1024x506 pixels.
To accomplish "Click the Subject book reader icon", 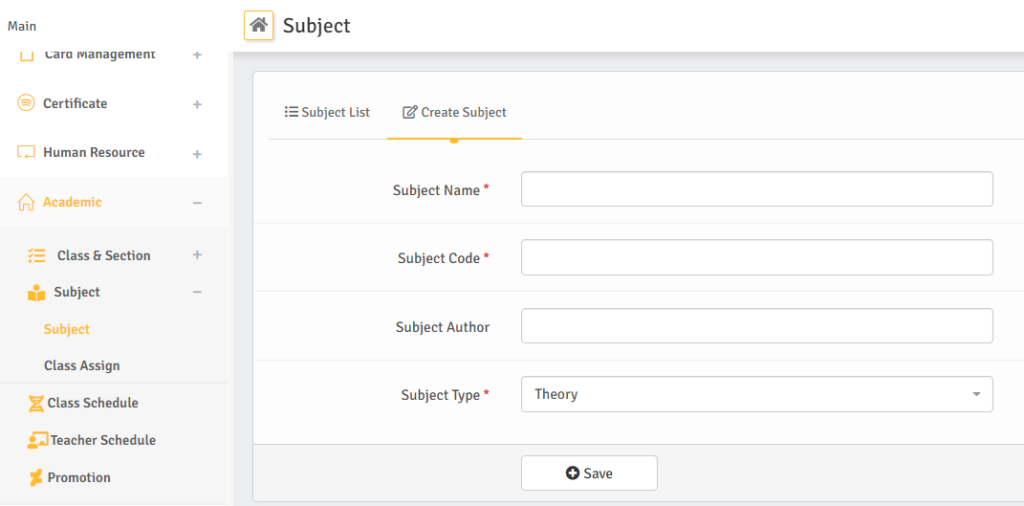I will point(36,293).
